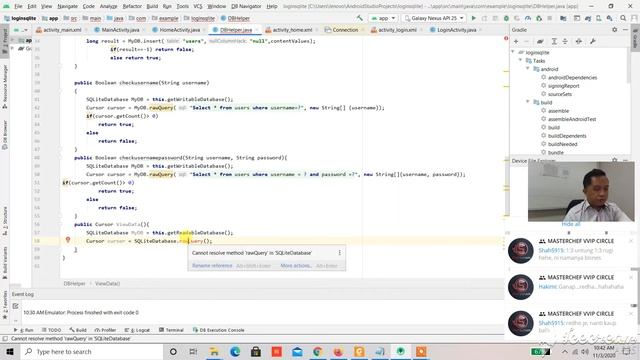Click the presenter webcam thumbnail

(x=581, y=191)
